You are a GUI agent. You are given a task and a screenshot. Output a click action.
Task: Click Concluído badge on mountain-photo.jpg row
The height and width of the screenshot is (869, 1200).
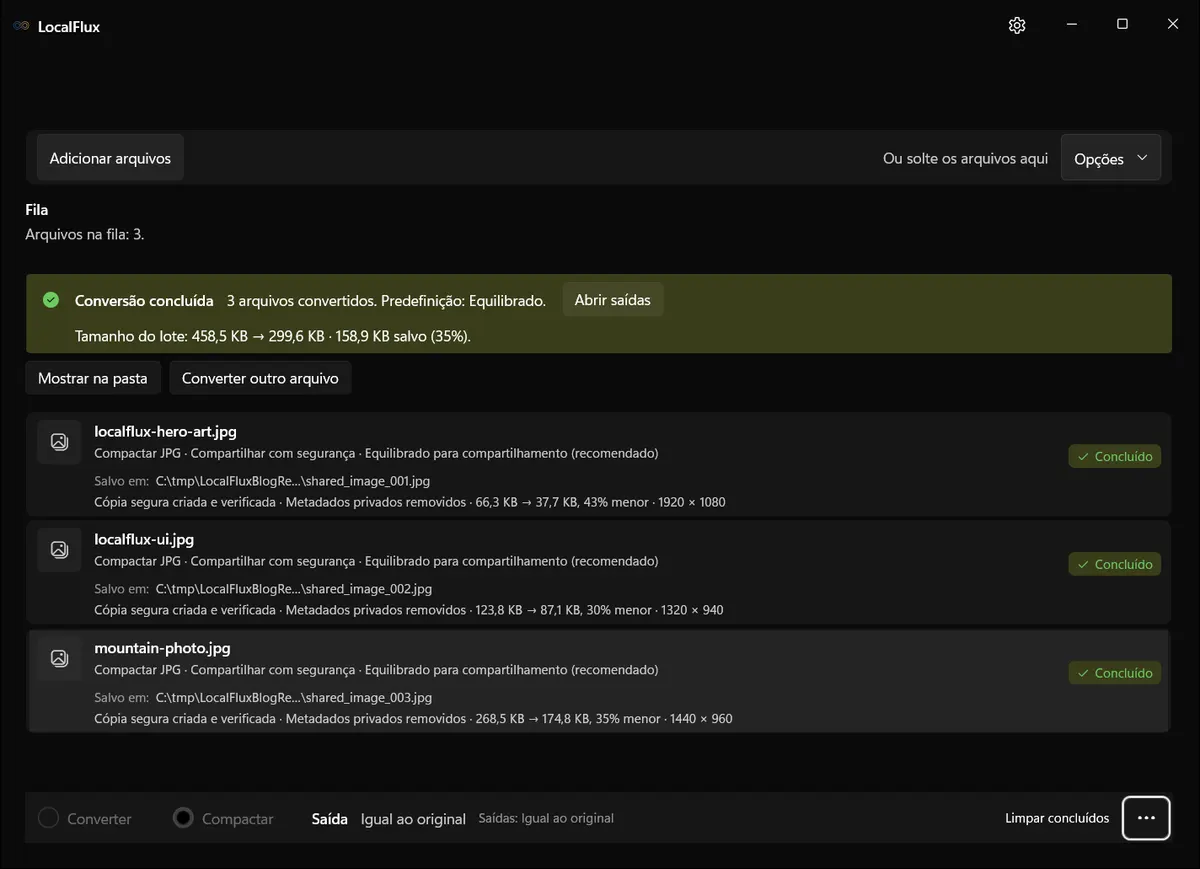[1115, 673]
